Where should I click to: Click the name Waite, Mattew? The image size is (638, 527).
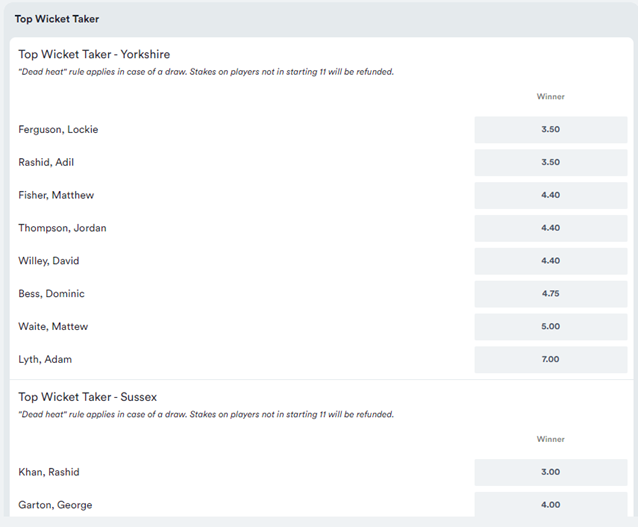click(x=53, y=327)
